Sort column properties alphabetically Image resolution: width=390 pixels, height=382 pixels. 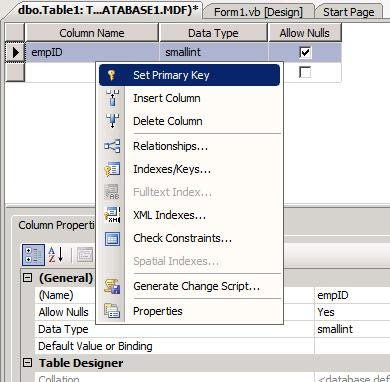click(x=56, y=255)
